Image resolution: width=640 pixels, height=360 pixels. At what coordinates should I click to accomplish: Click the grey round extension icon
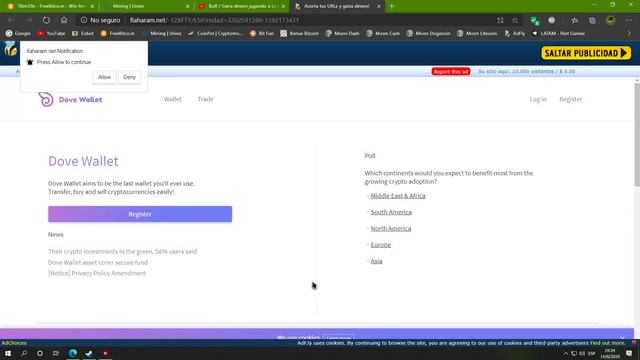pos(551,20)
